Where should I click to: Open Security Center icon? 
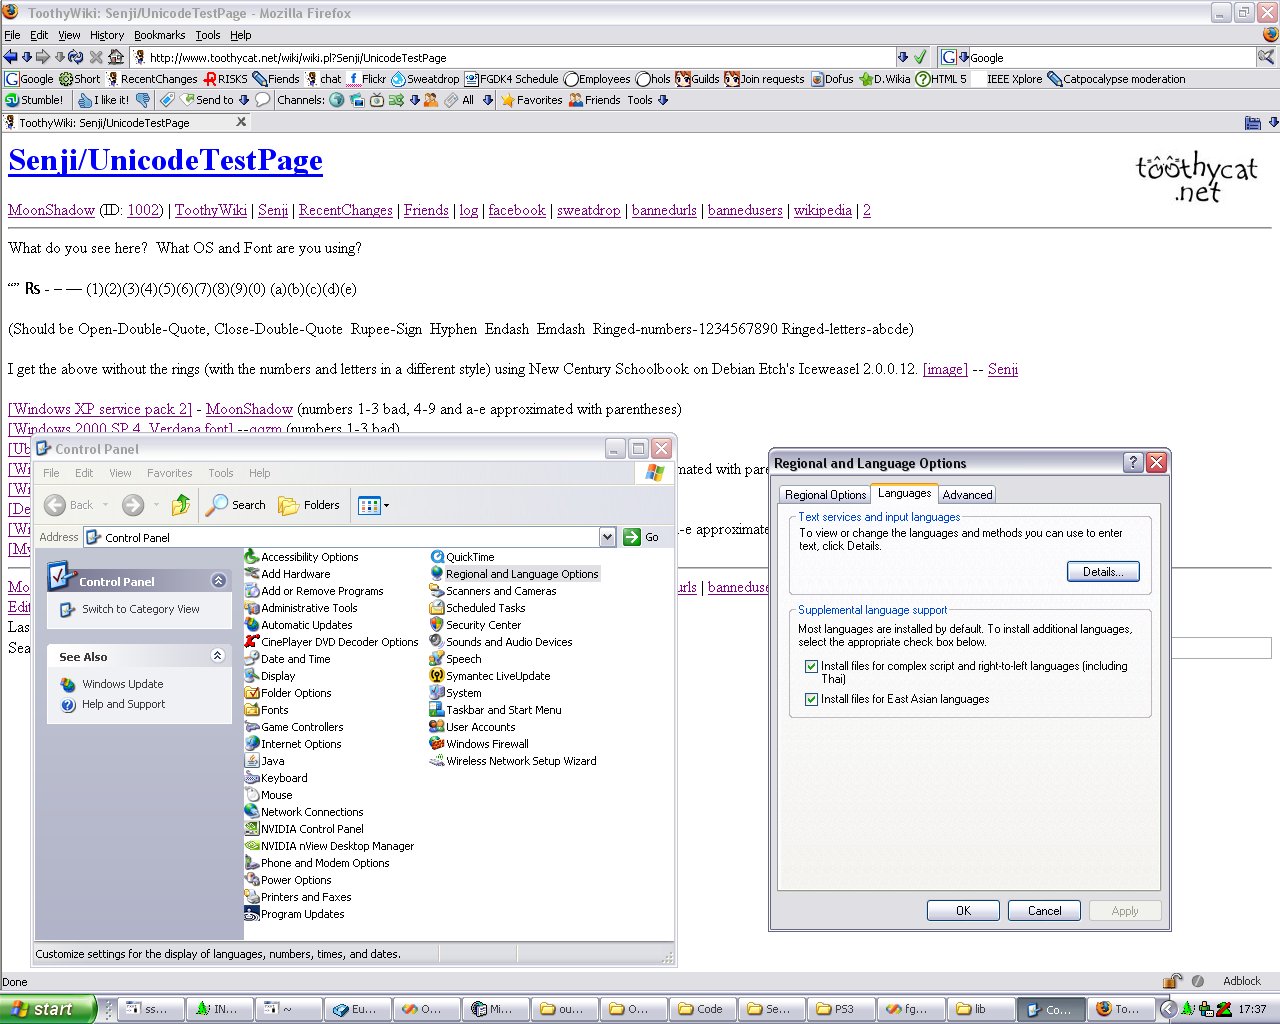[437, 625]
